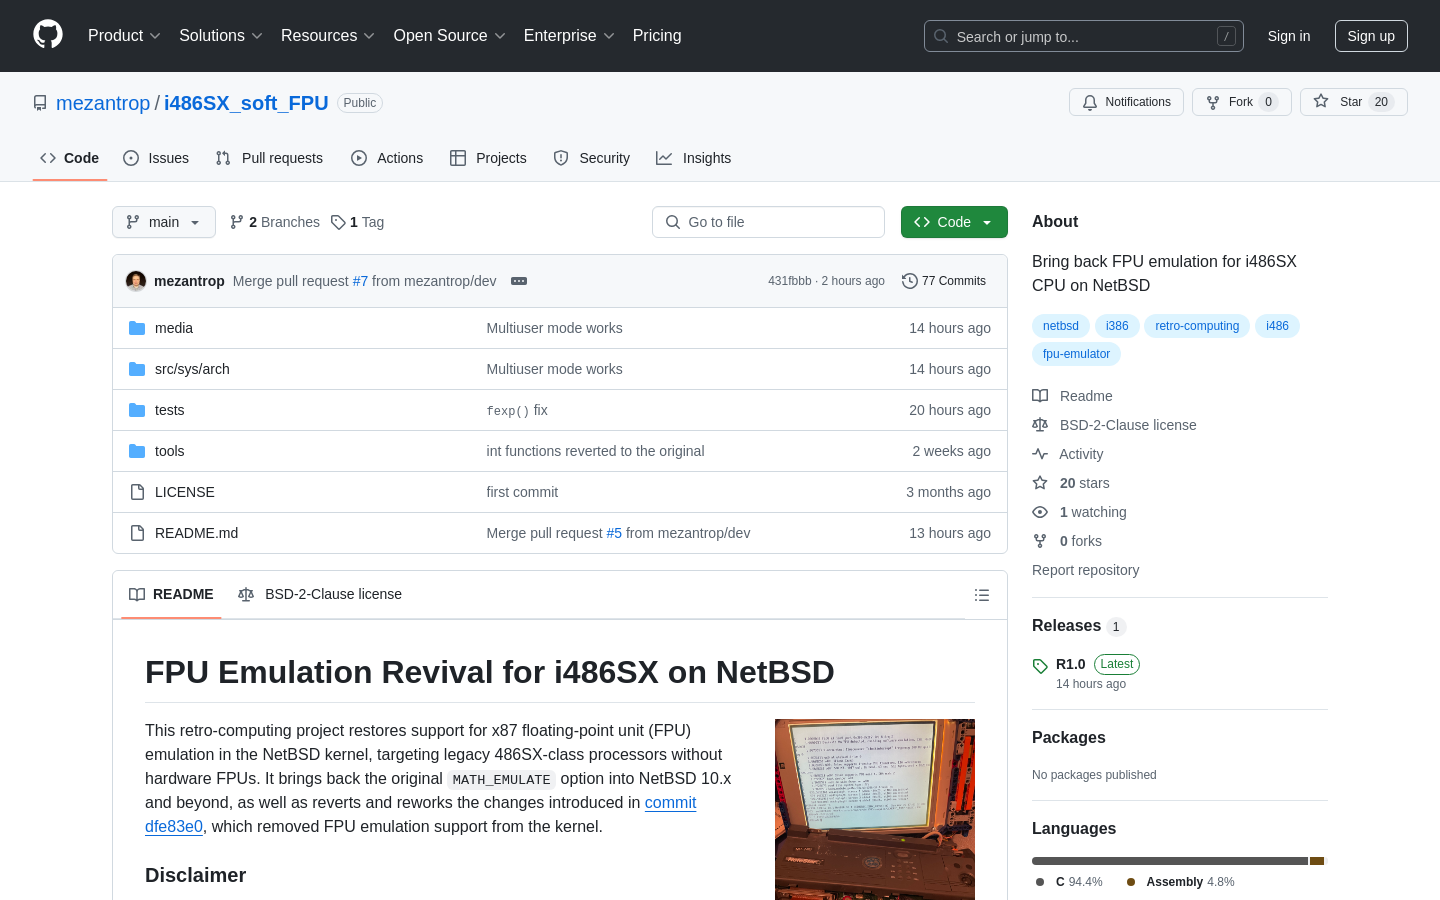Click the C language bar segment
The image size is (1440, 900).
(x=1170, y=861)
